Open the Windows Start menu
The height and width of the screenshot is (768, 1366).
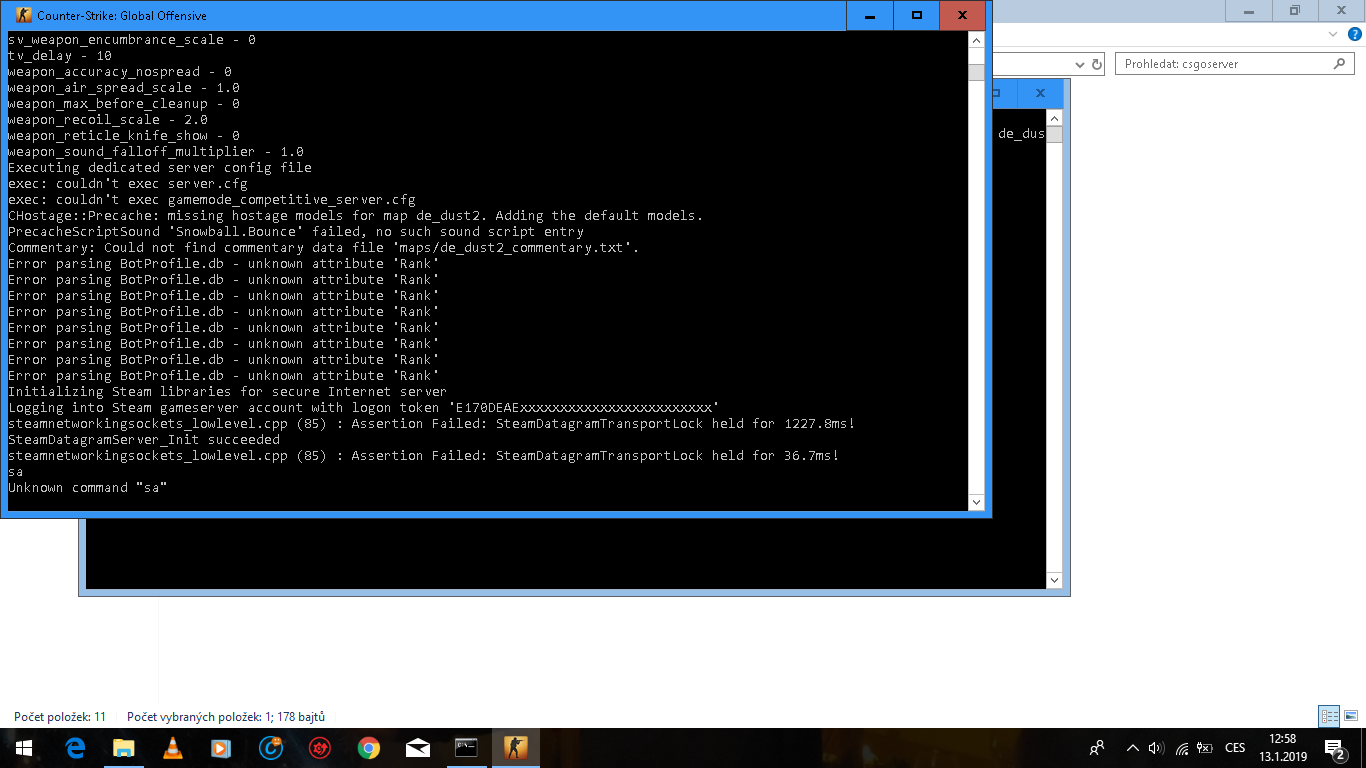(x=23, y=747)
